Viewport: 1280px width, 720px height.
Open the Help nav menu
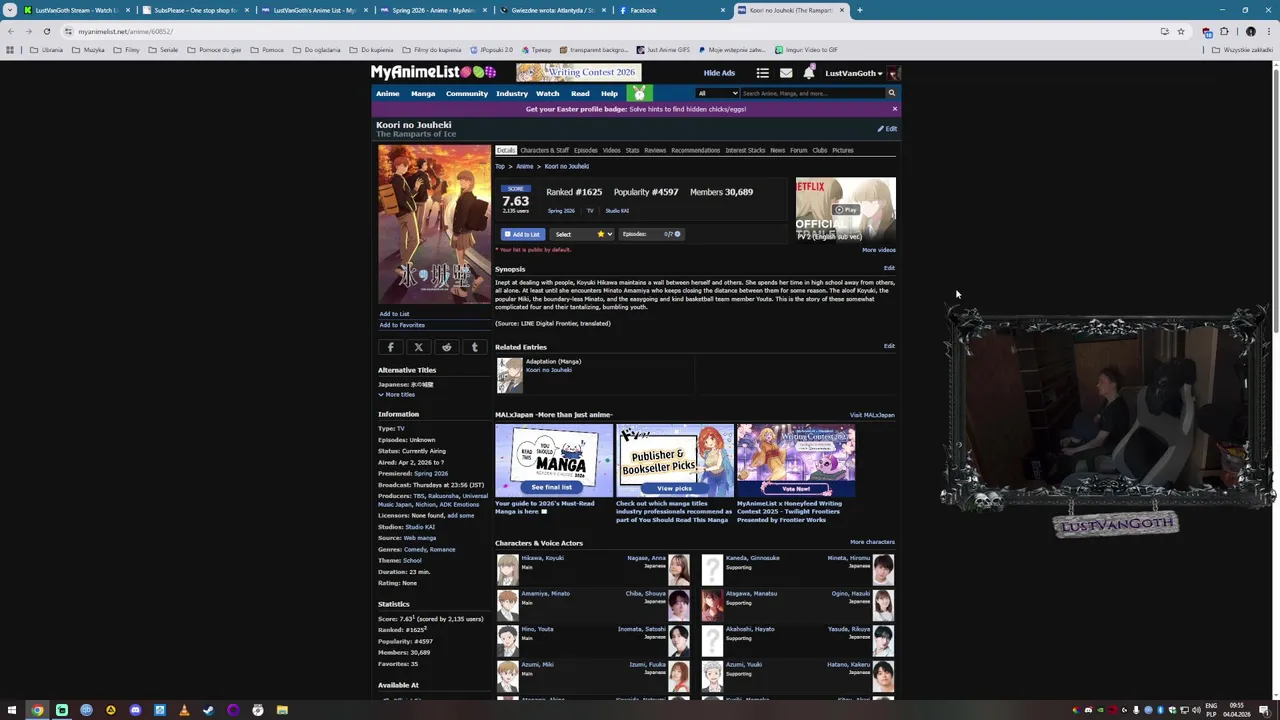(x=609, y=93)
